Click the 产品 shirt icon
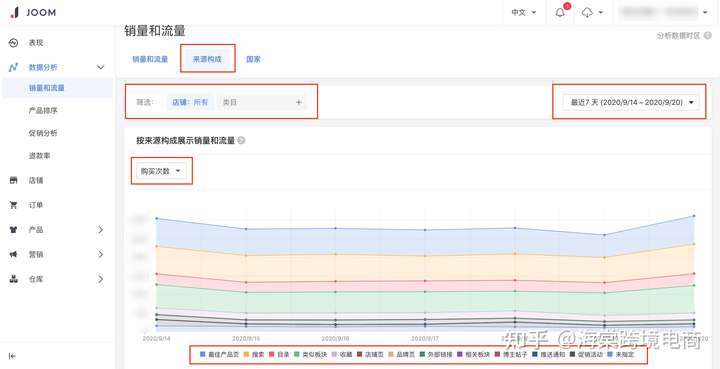Image resolution: width=720 pixels, height=369 pixels. [13, 230]
